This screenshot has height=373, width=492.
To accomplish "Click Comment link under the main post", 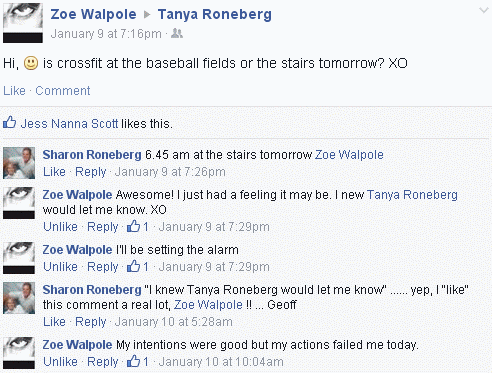I will pos(63,91).
